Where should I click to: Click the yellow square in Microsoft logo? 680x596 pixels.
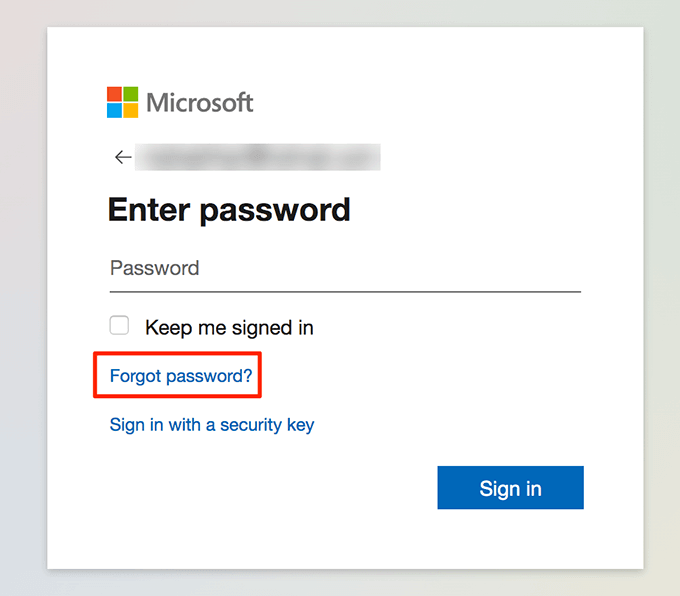pos(131,110)
